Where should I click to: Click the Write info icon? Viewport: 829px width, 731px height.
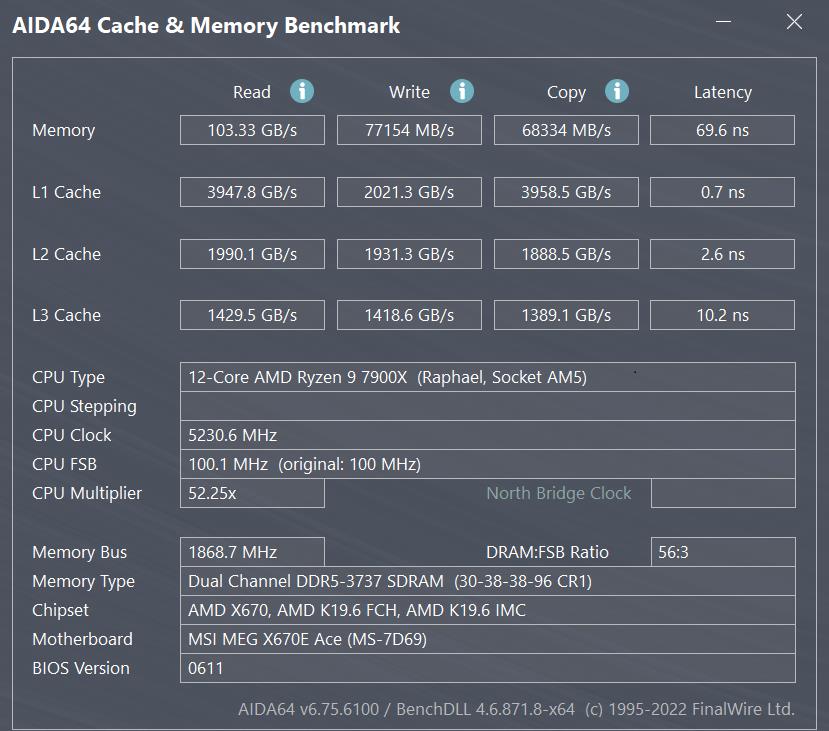461,91
